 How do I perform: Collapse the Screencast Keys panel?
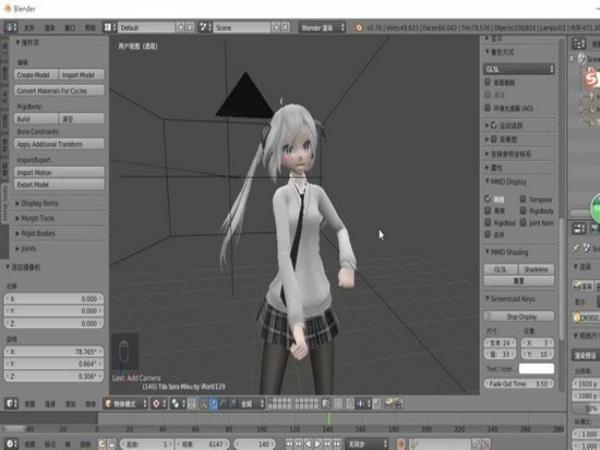coord(510,298)
